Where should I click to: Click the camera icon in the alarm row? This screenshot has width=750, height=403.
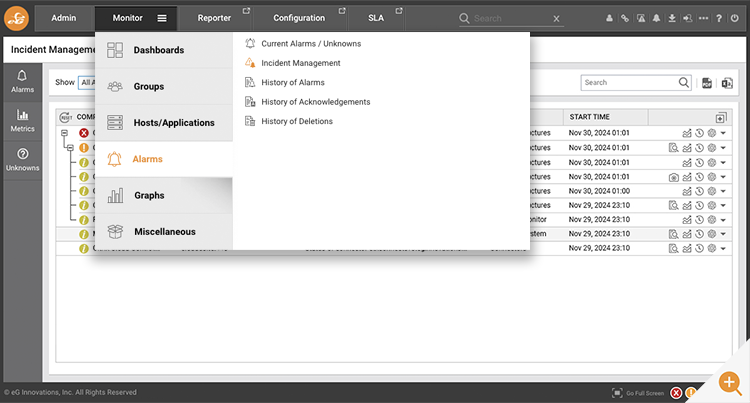[x=673, y=177]
